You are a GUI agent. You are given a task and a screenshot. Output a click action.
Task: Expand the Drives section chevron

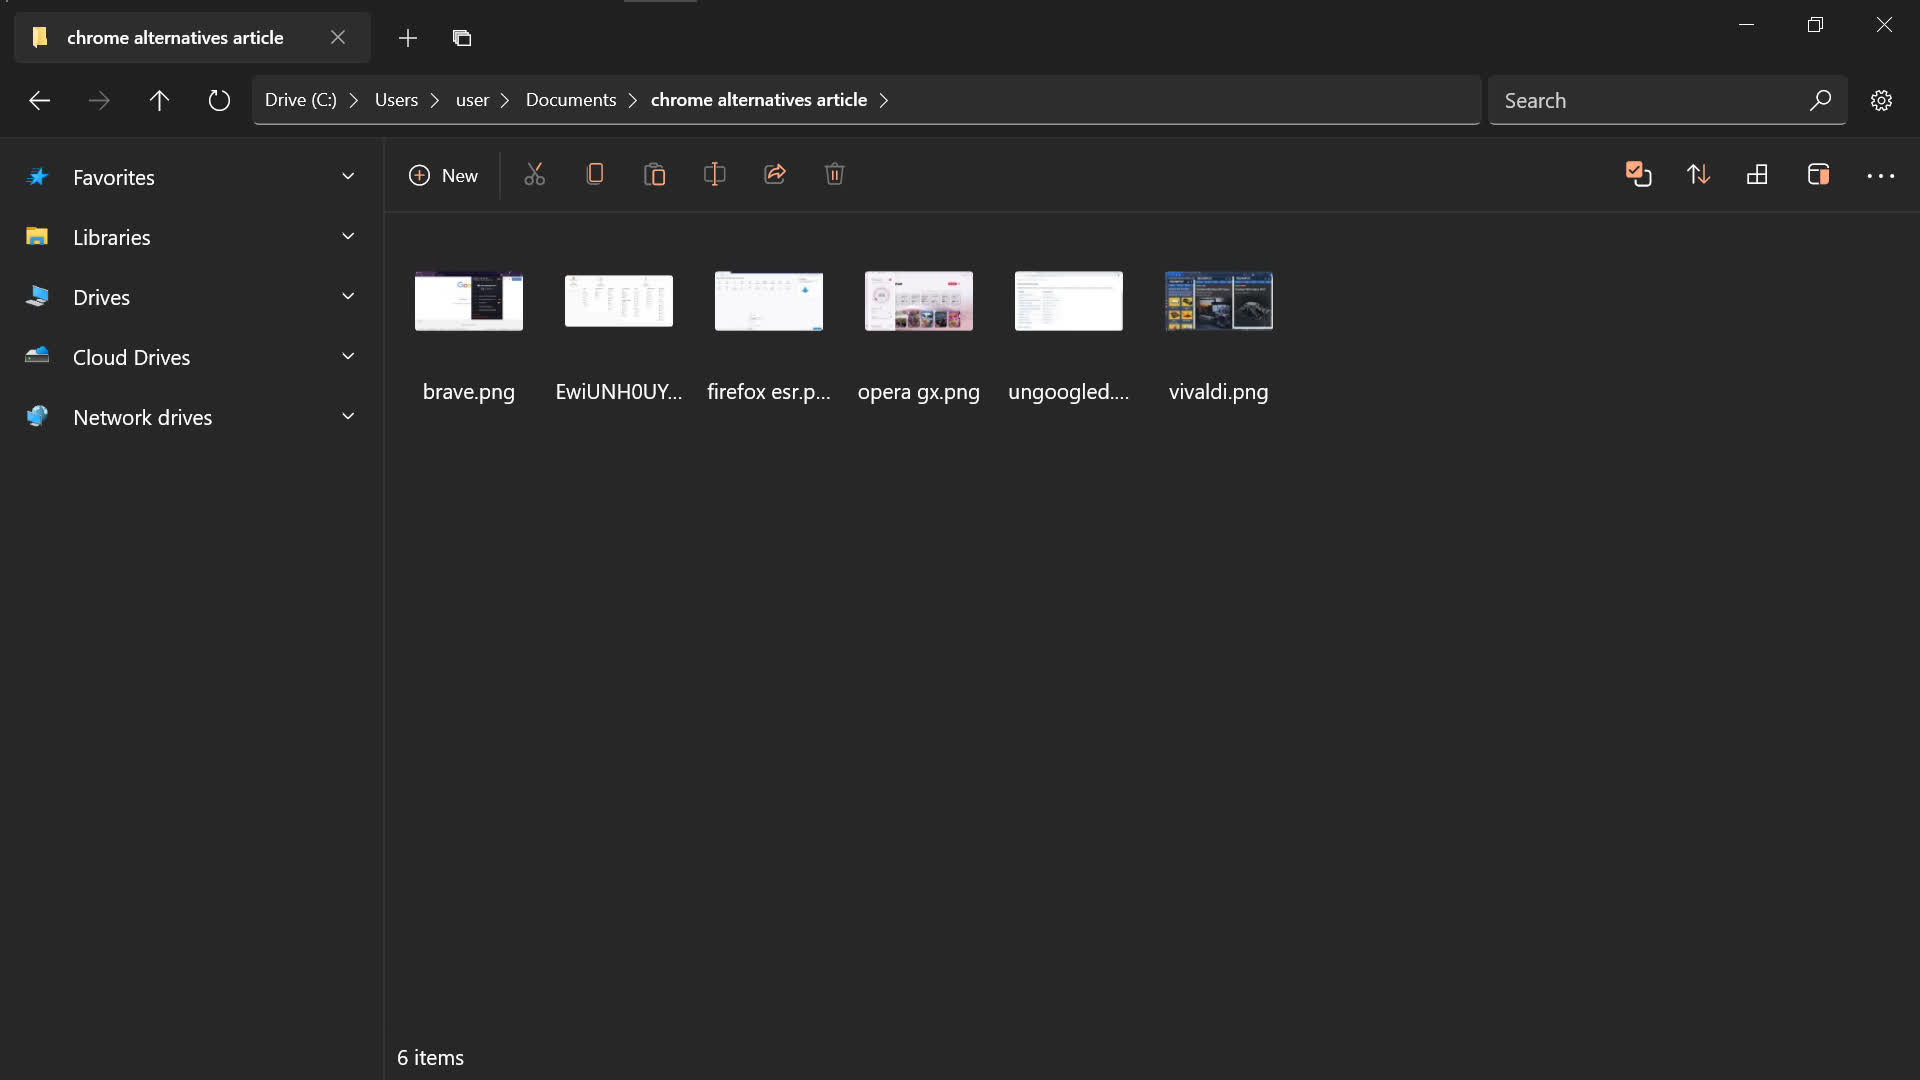click(x=348, y=297)
